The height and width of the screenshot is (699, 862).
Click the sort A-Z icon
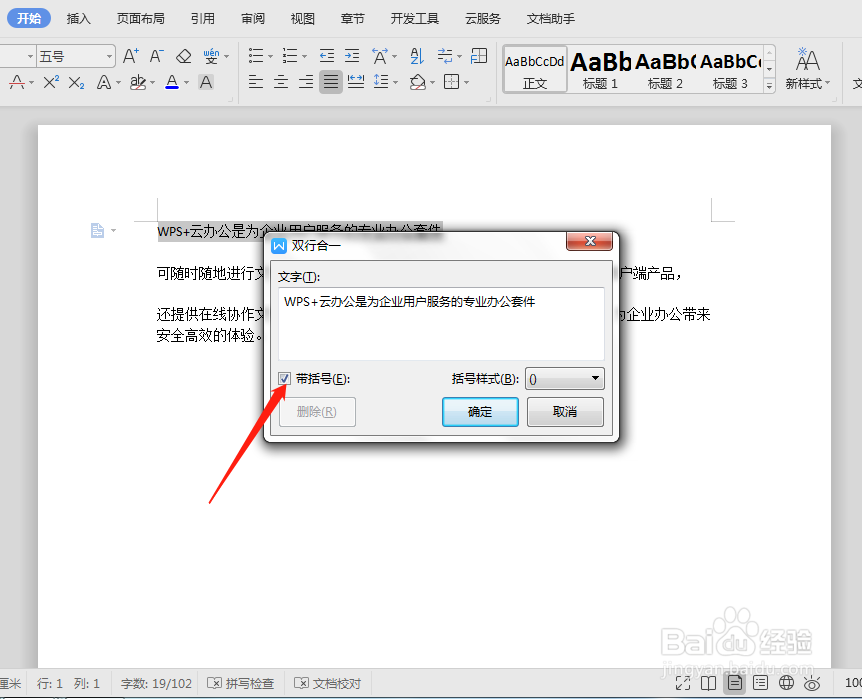tap(417, 56)
